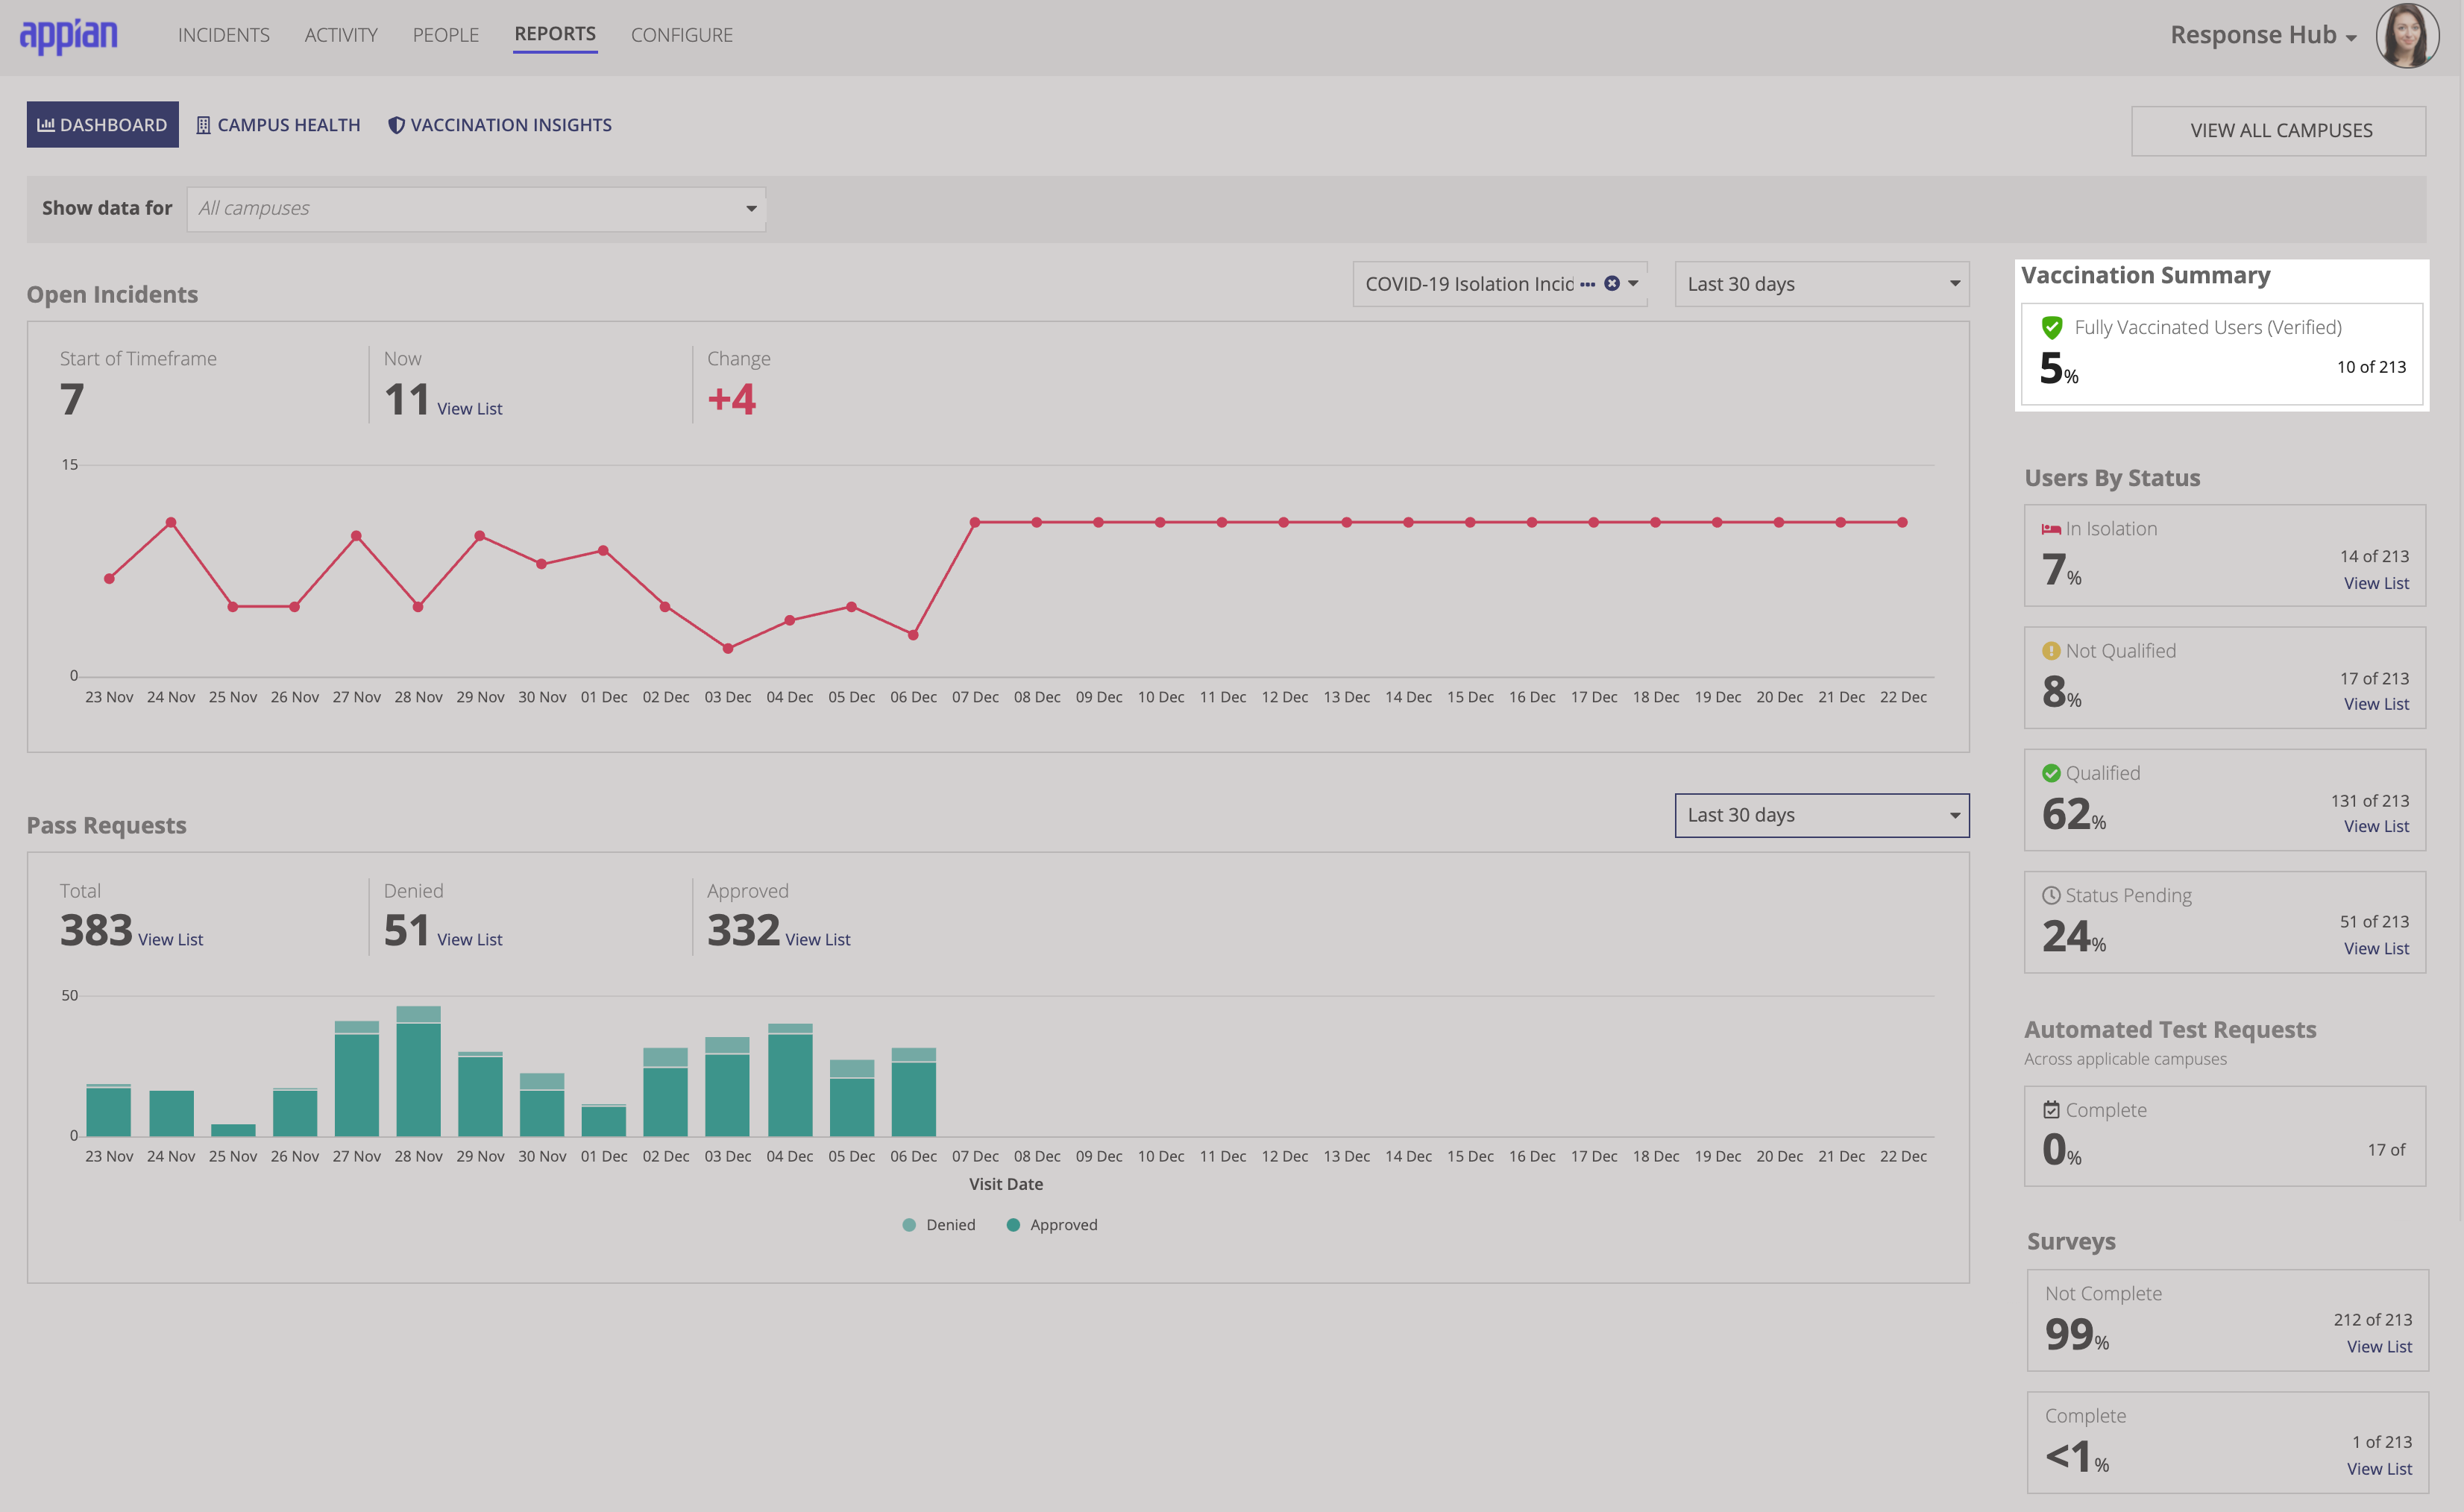The width and height of the screenshot is (2464, 1512).
Task: Open the INCIDENTS menu
Action: click(x=224, y=35)
